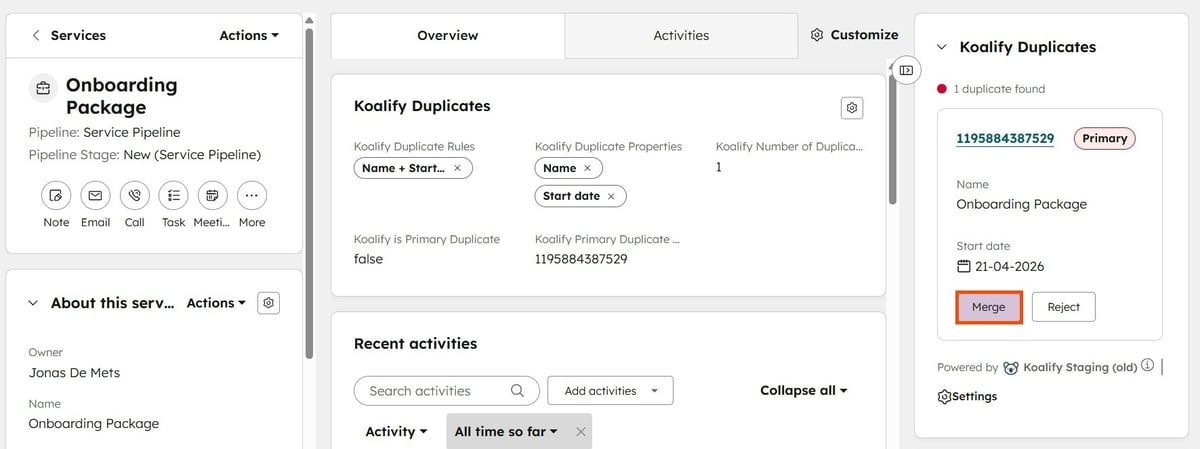Click the Call icon button
The width and height of the screenshot is (1200, 449).
click(134, 195)
